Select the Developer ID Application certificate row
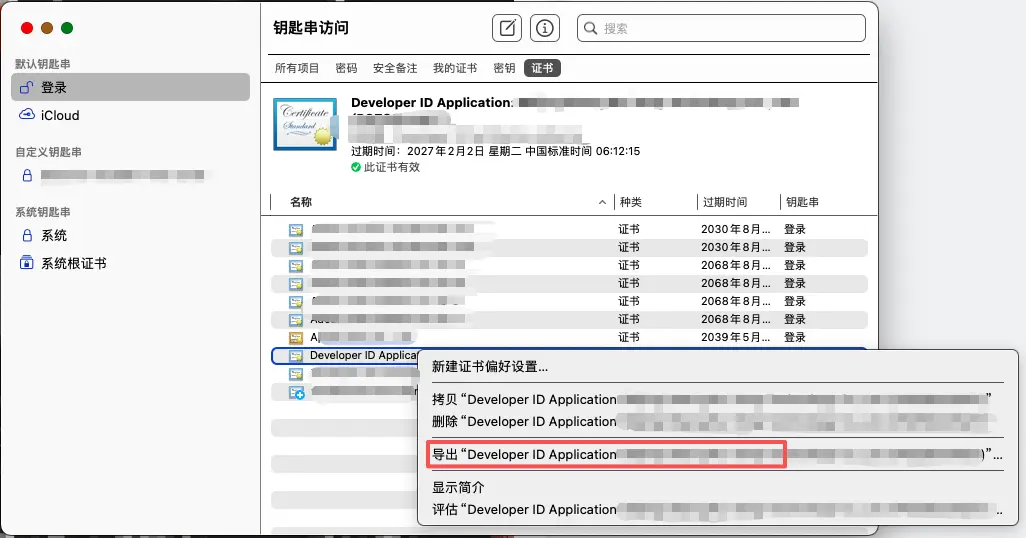Image resolution: width=1026 pixels, height=538 pixels. tap(569, 355)
